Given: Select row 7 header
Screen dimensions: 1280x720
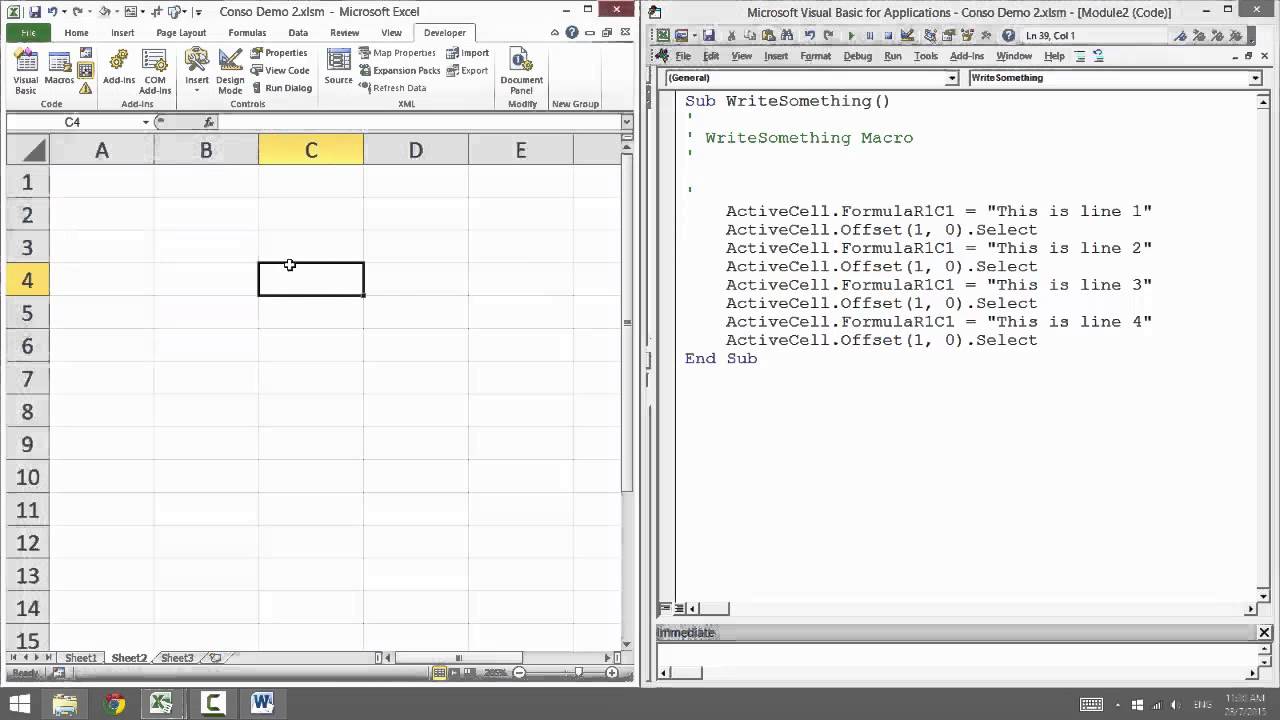Looking at the screenshot, I should click(28, 379).
